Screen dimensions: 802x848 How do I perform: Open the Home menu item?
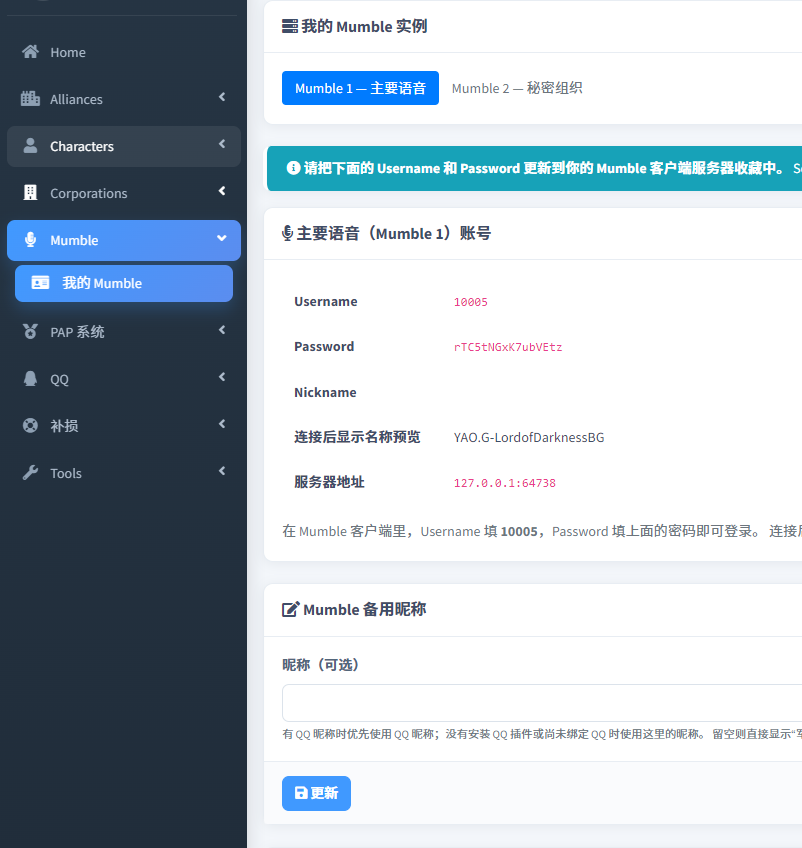point(124,52)
